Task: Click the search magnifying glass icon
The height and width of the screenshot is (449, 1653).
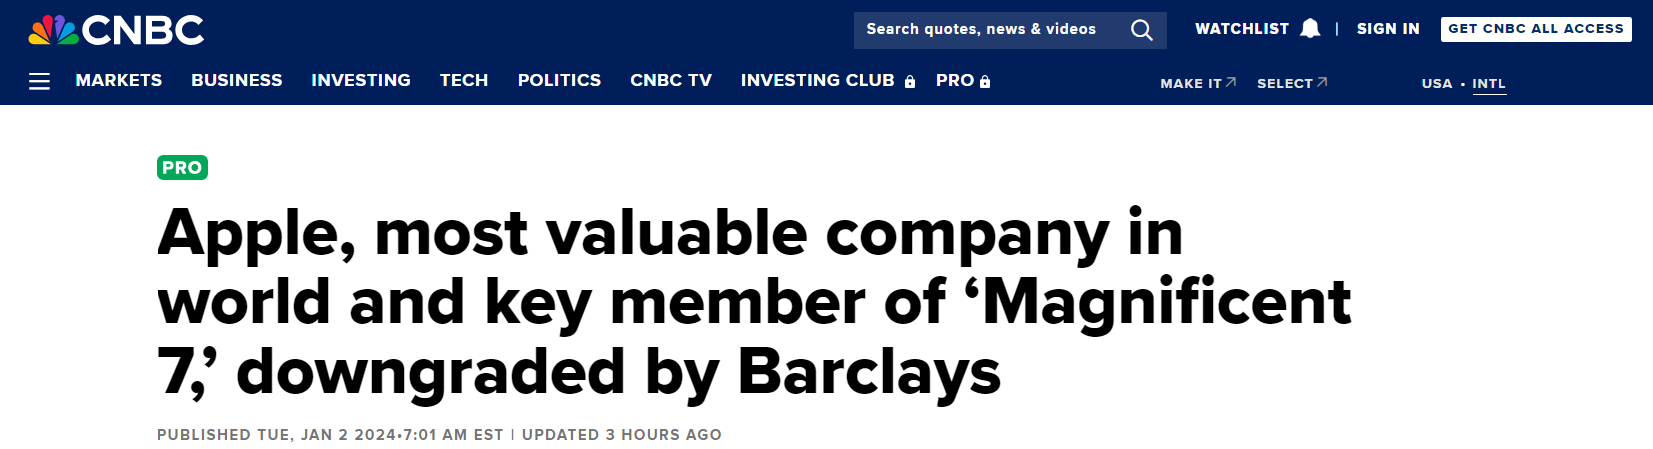Action: click(x=1141, y=30)
